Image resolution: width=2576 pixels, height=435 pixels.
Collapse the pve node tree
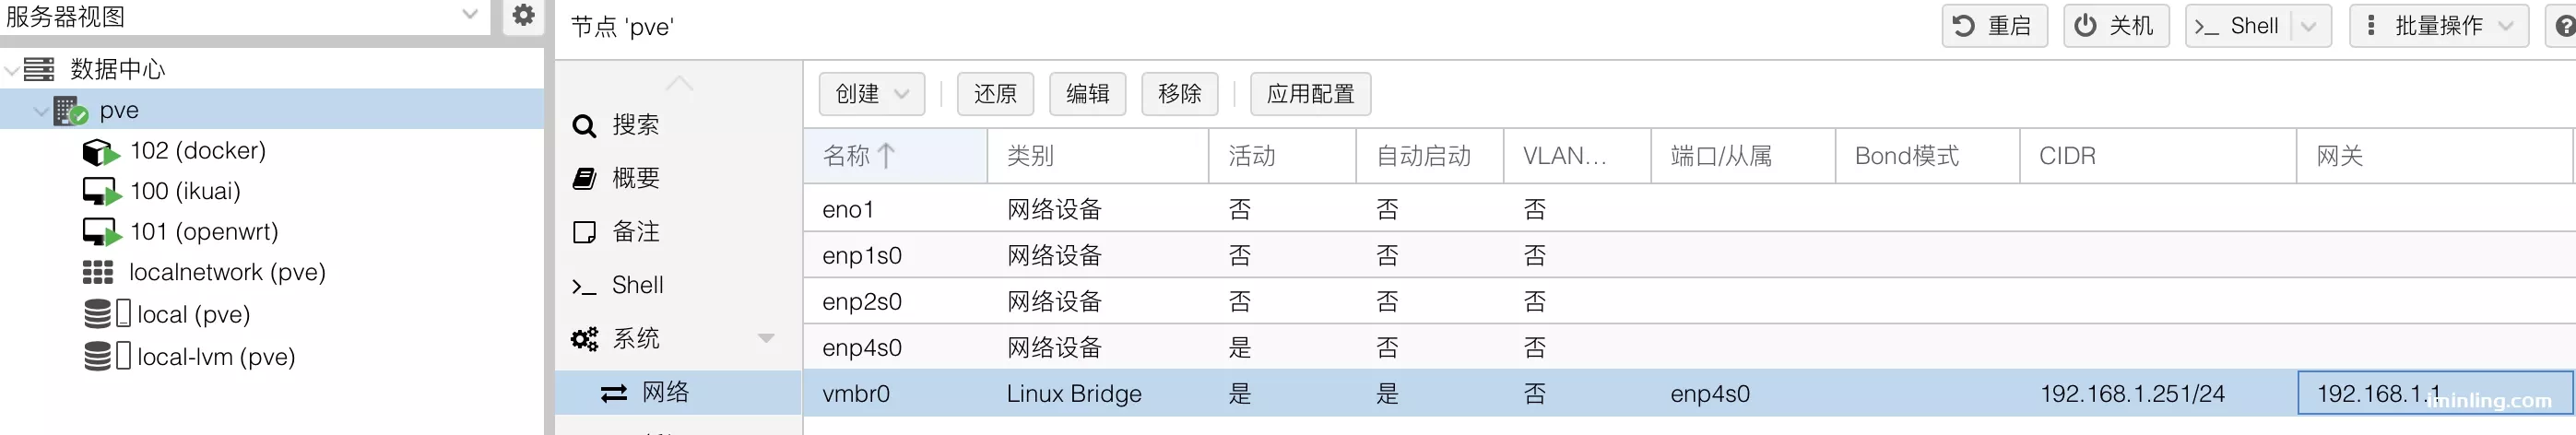[x=41, y=111]
